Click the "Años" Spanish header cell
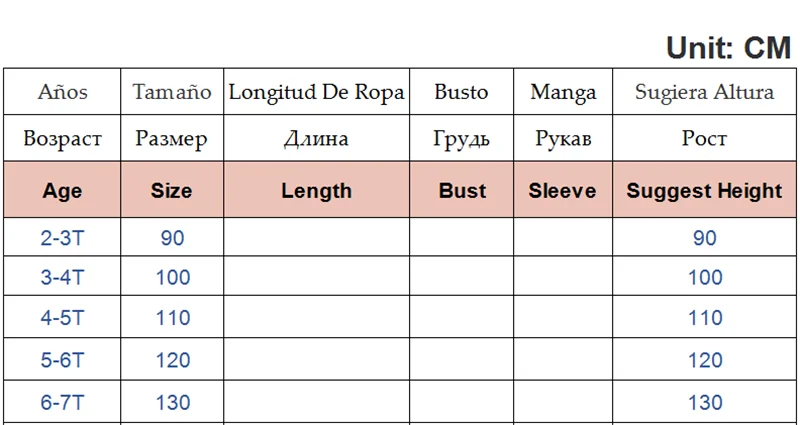This screenshot has width=800, height=425. 62,92
